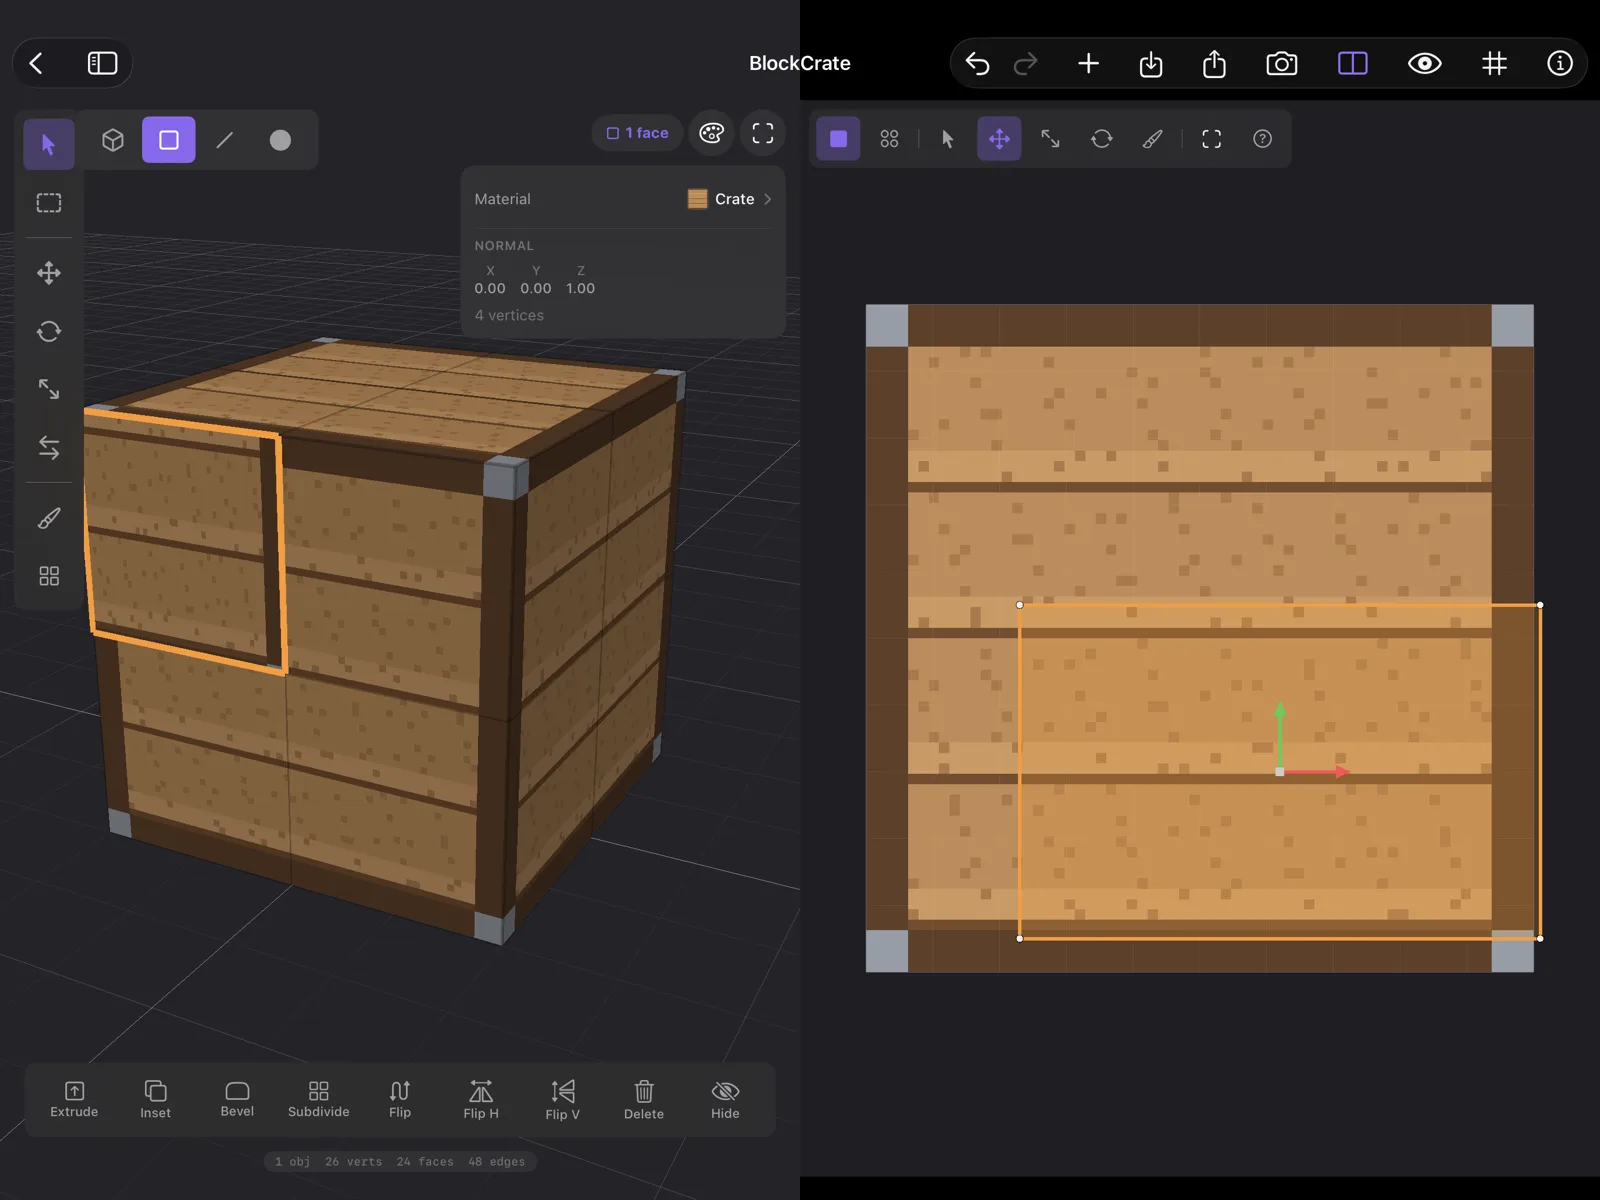The image size is (1600, 1200).
Task: Select the paint brush tool in left toolbar
Action: 49,518
